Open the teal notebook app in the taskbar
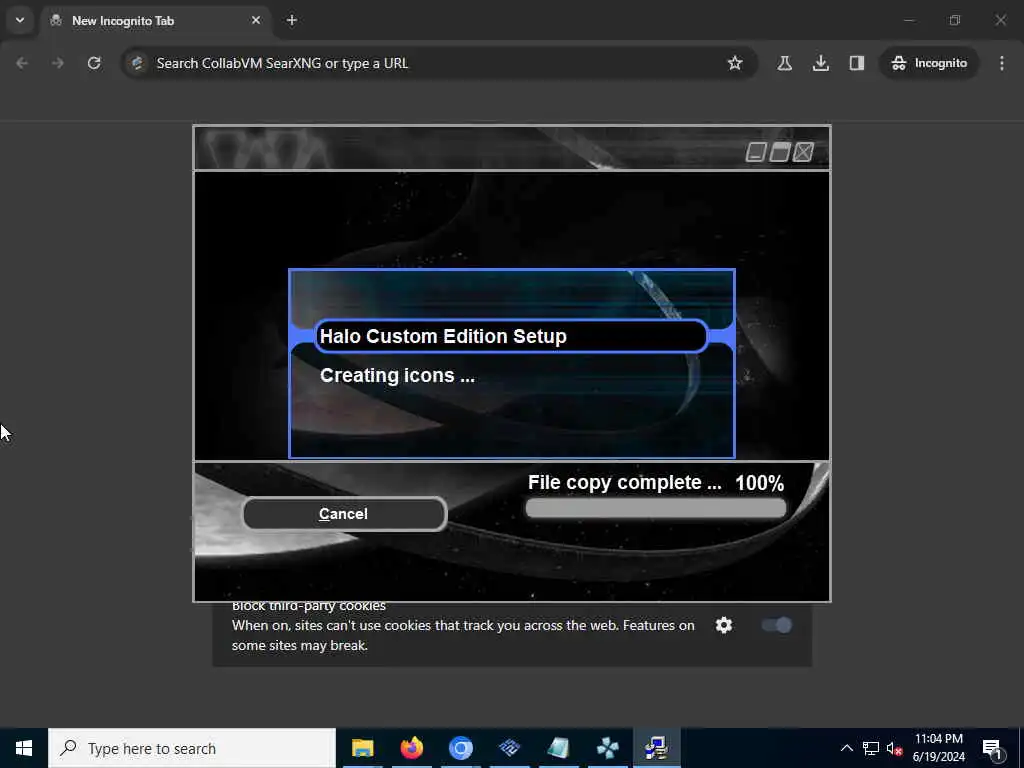Image resolution: width=1024 pixels, height=768 pixels. click(x=558, y=748)
